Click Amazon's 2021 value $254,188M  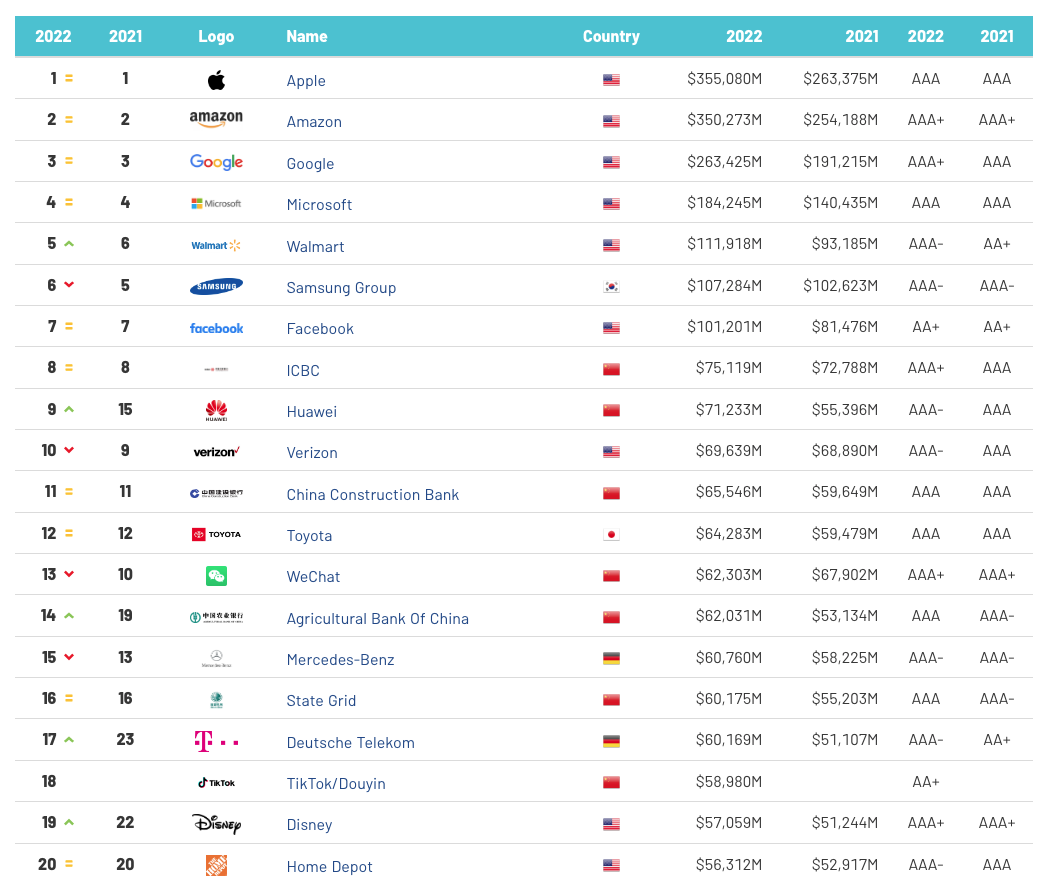tap(840, 120)
